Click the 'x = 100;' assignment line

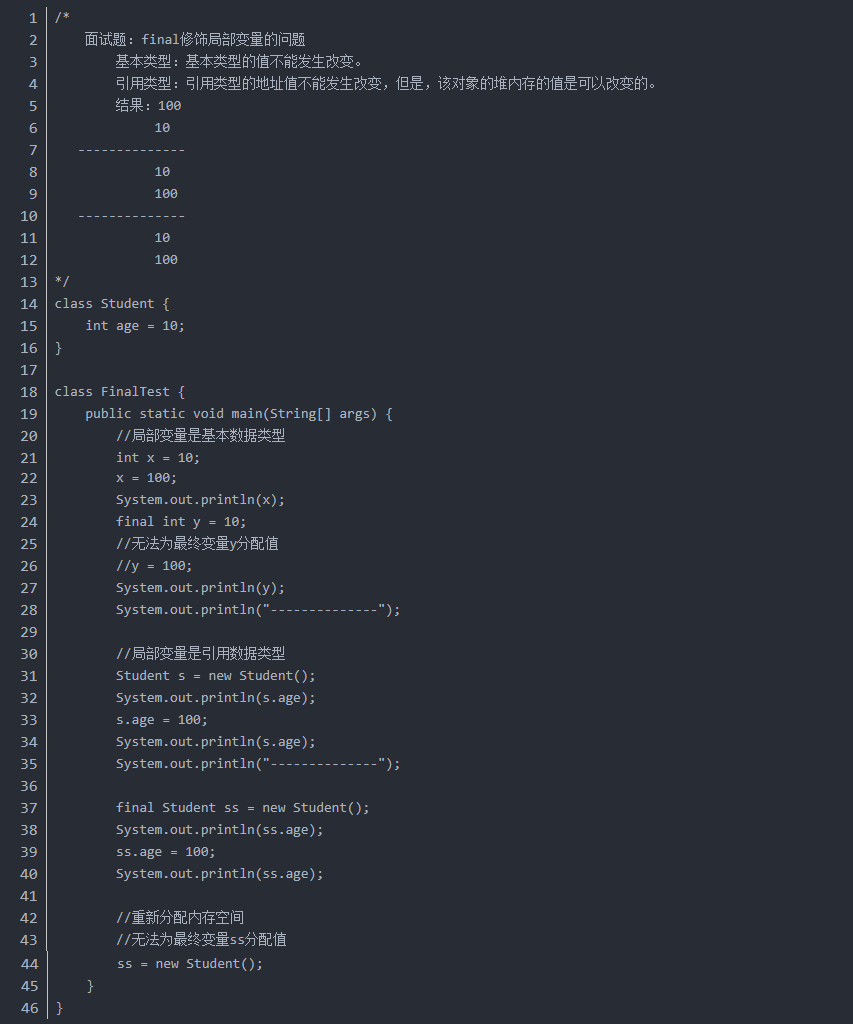click(146, 478)
